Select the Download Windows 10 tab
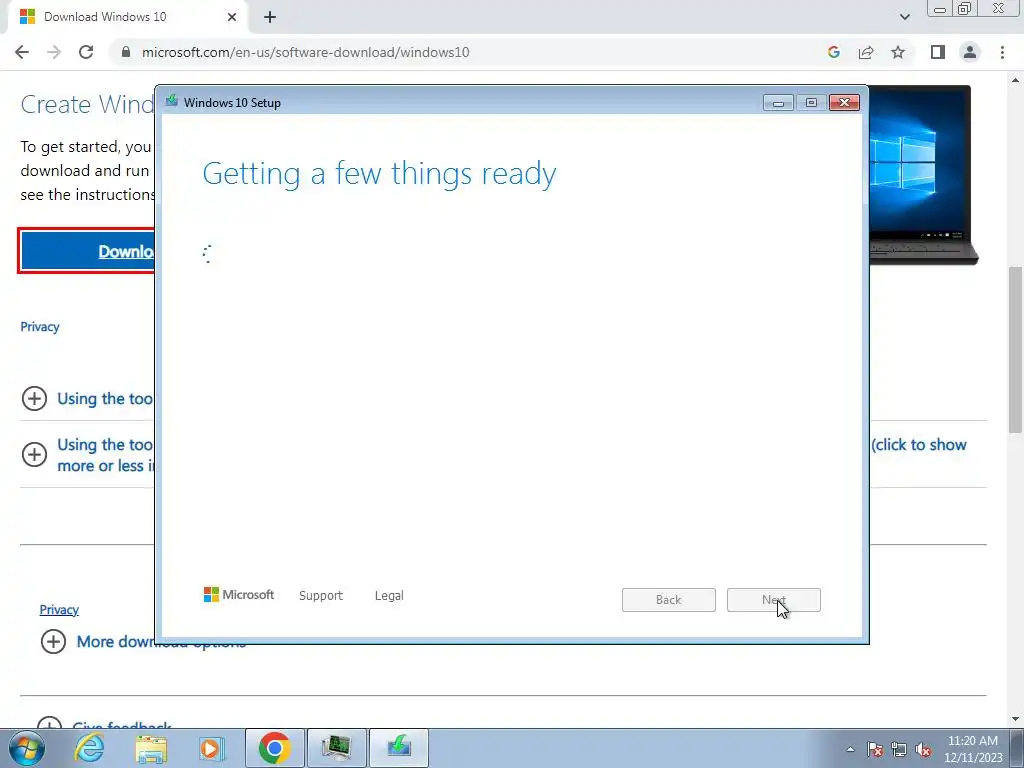This screenshot has height=768, width=1024. coord(127,17)
